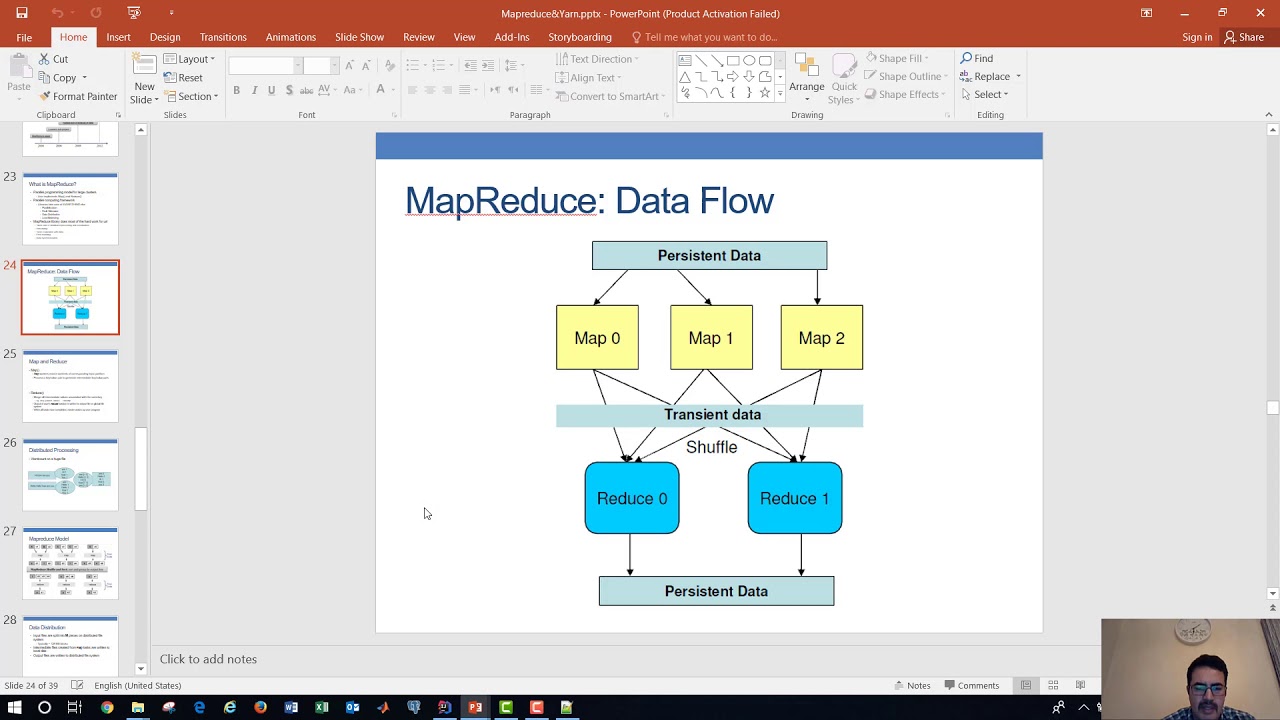The height and width of the screenshot is (720, 1280).
Task: Open the Slide Show tab
Action: (x=359, y=37)
